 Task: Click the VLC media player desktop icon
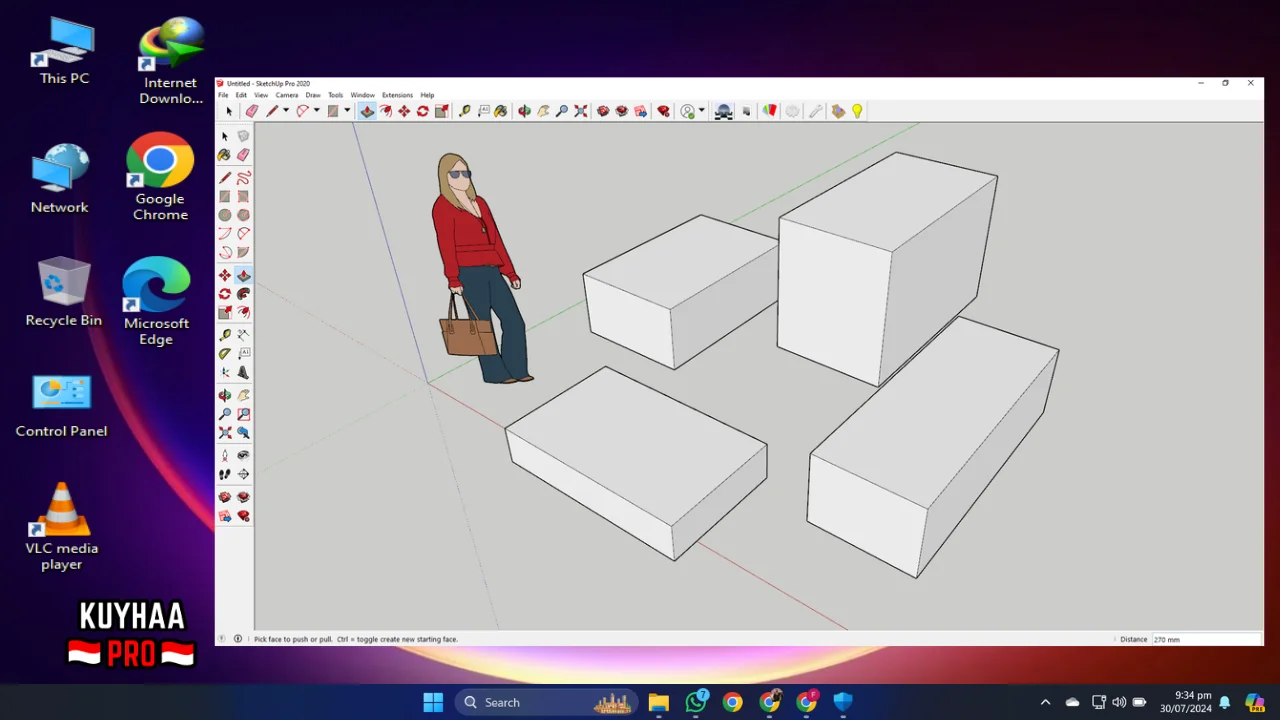click(62, 527)
